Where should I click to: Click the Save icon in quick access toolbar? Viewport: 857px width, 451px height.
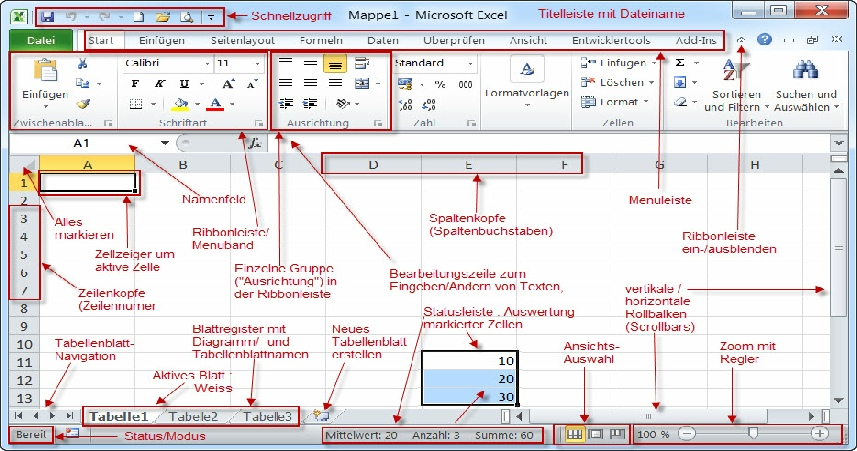pos(48,17)
